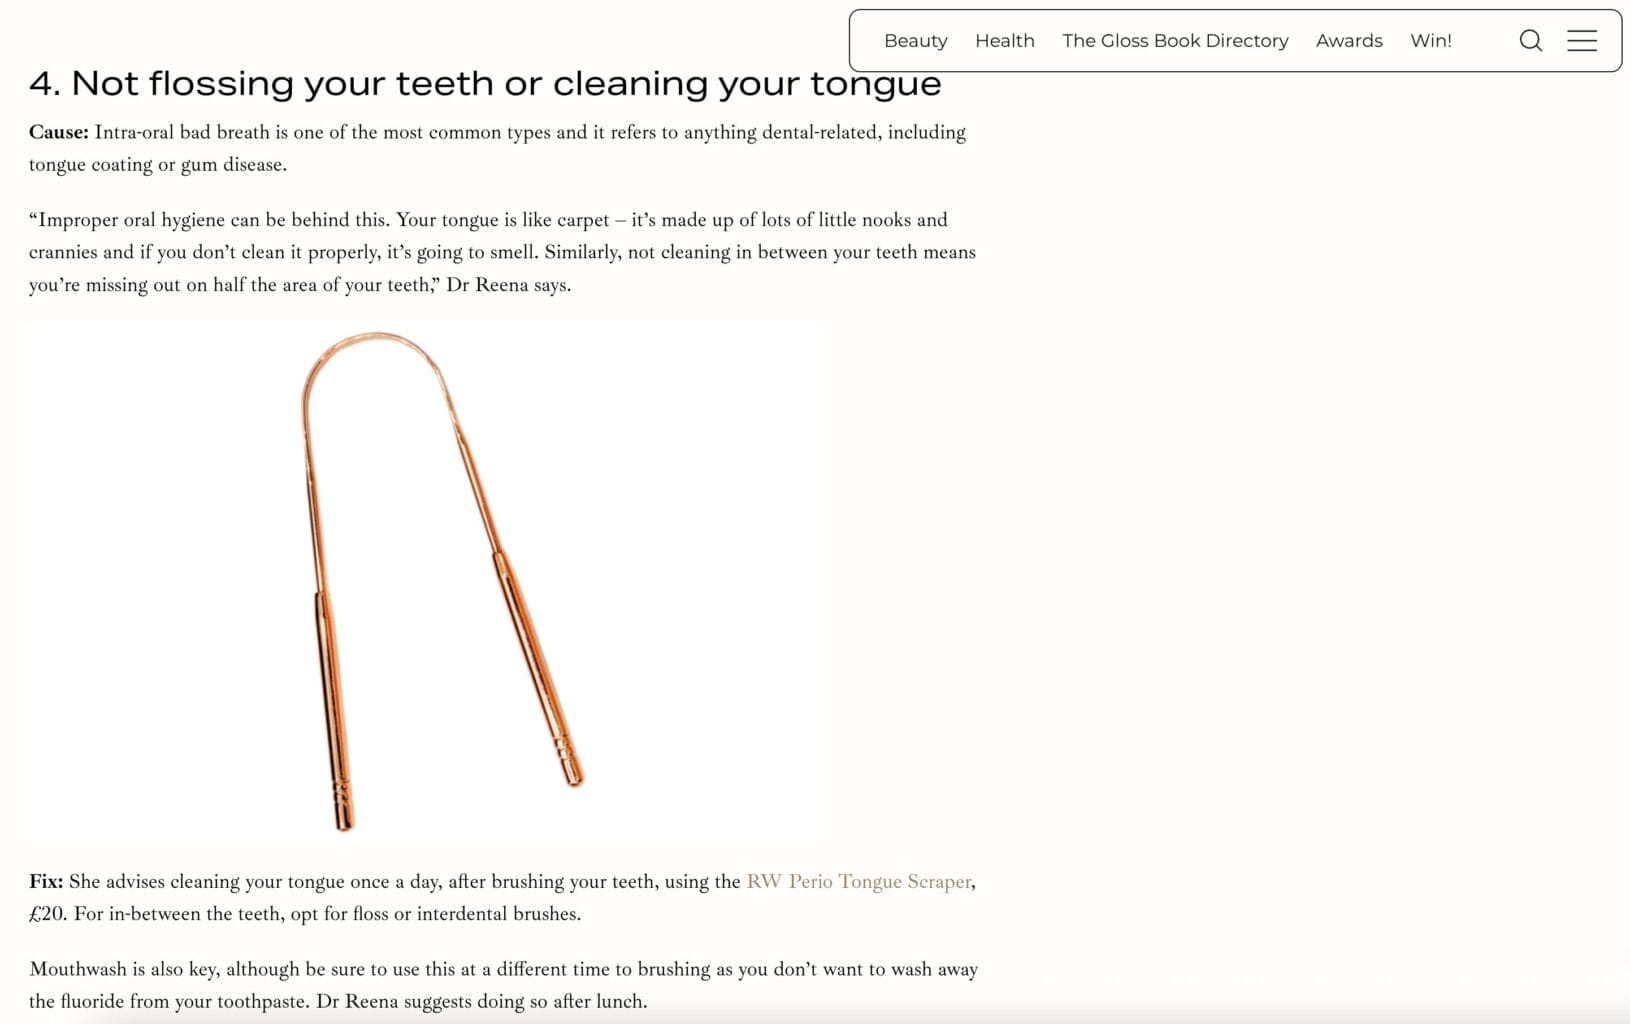Click the curved top of the scraper

[x=375, y=372]
